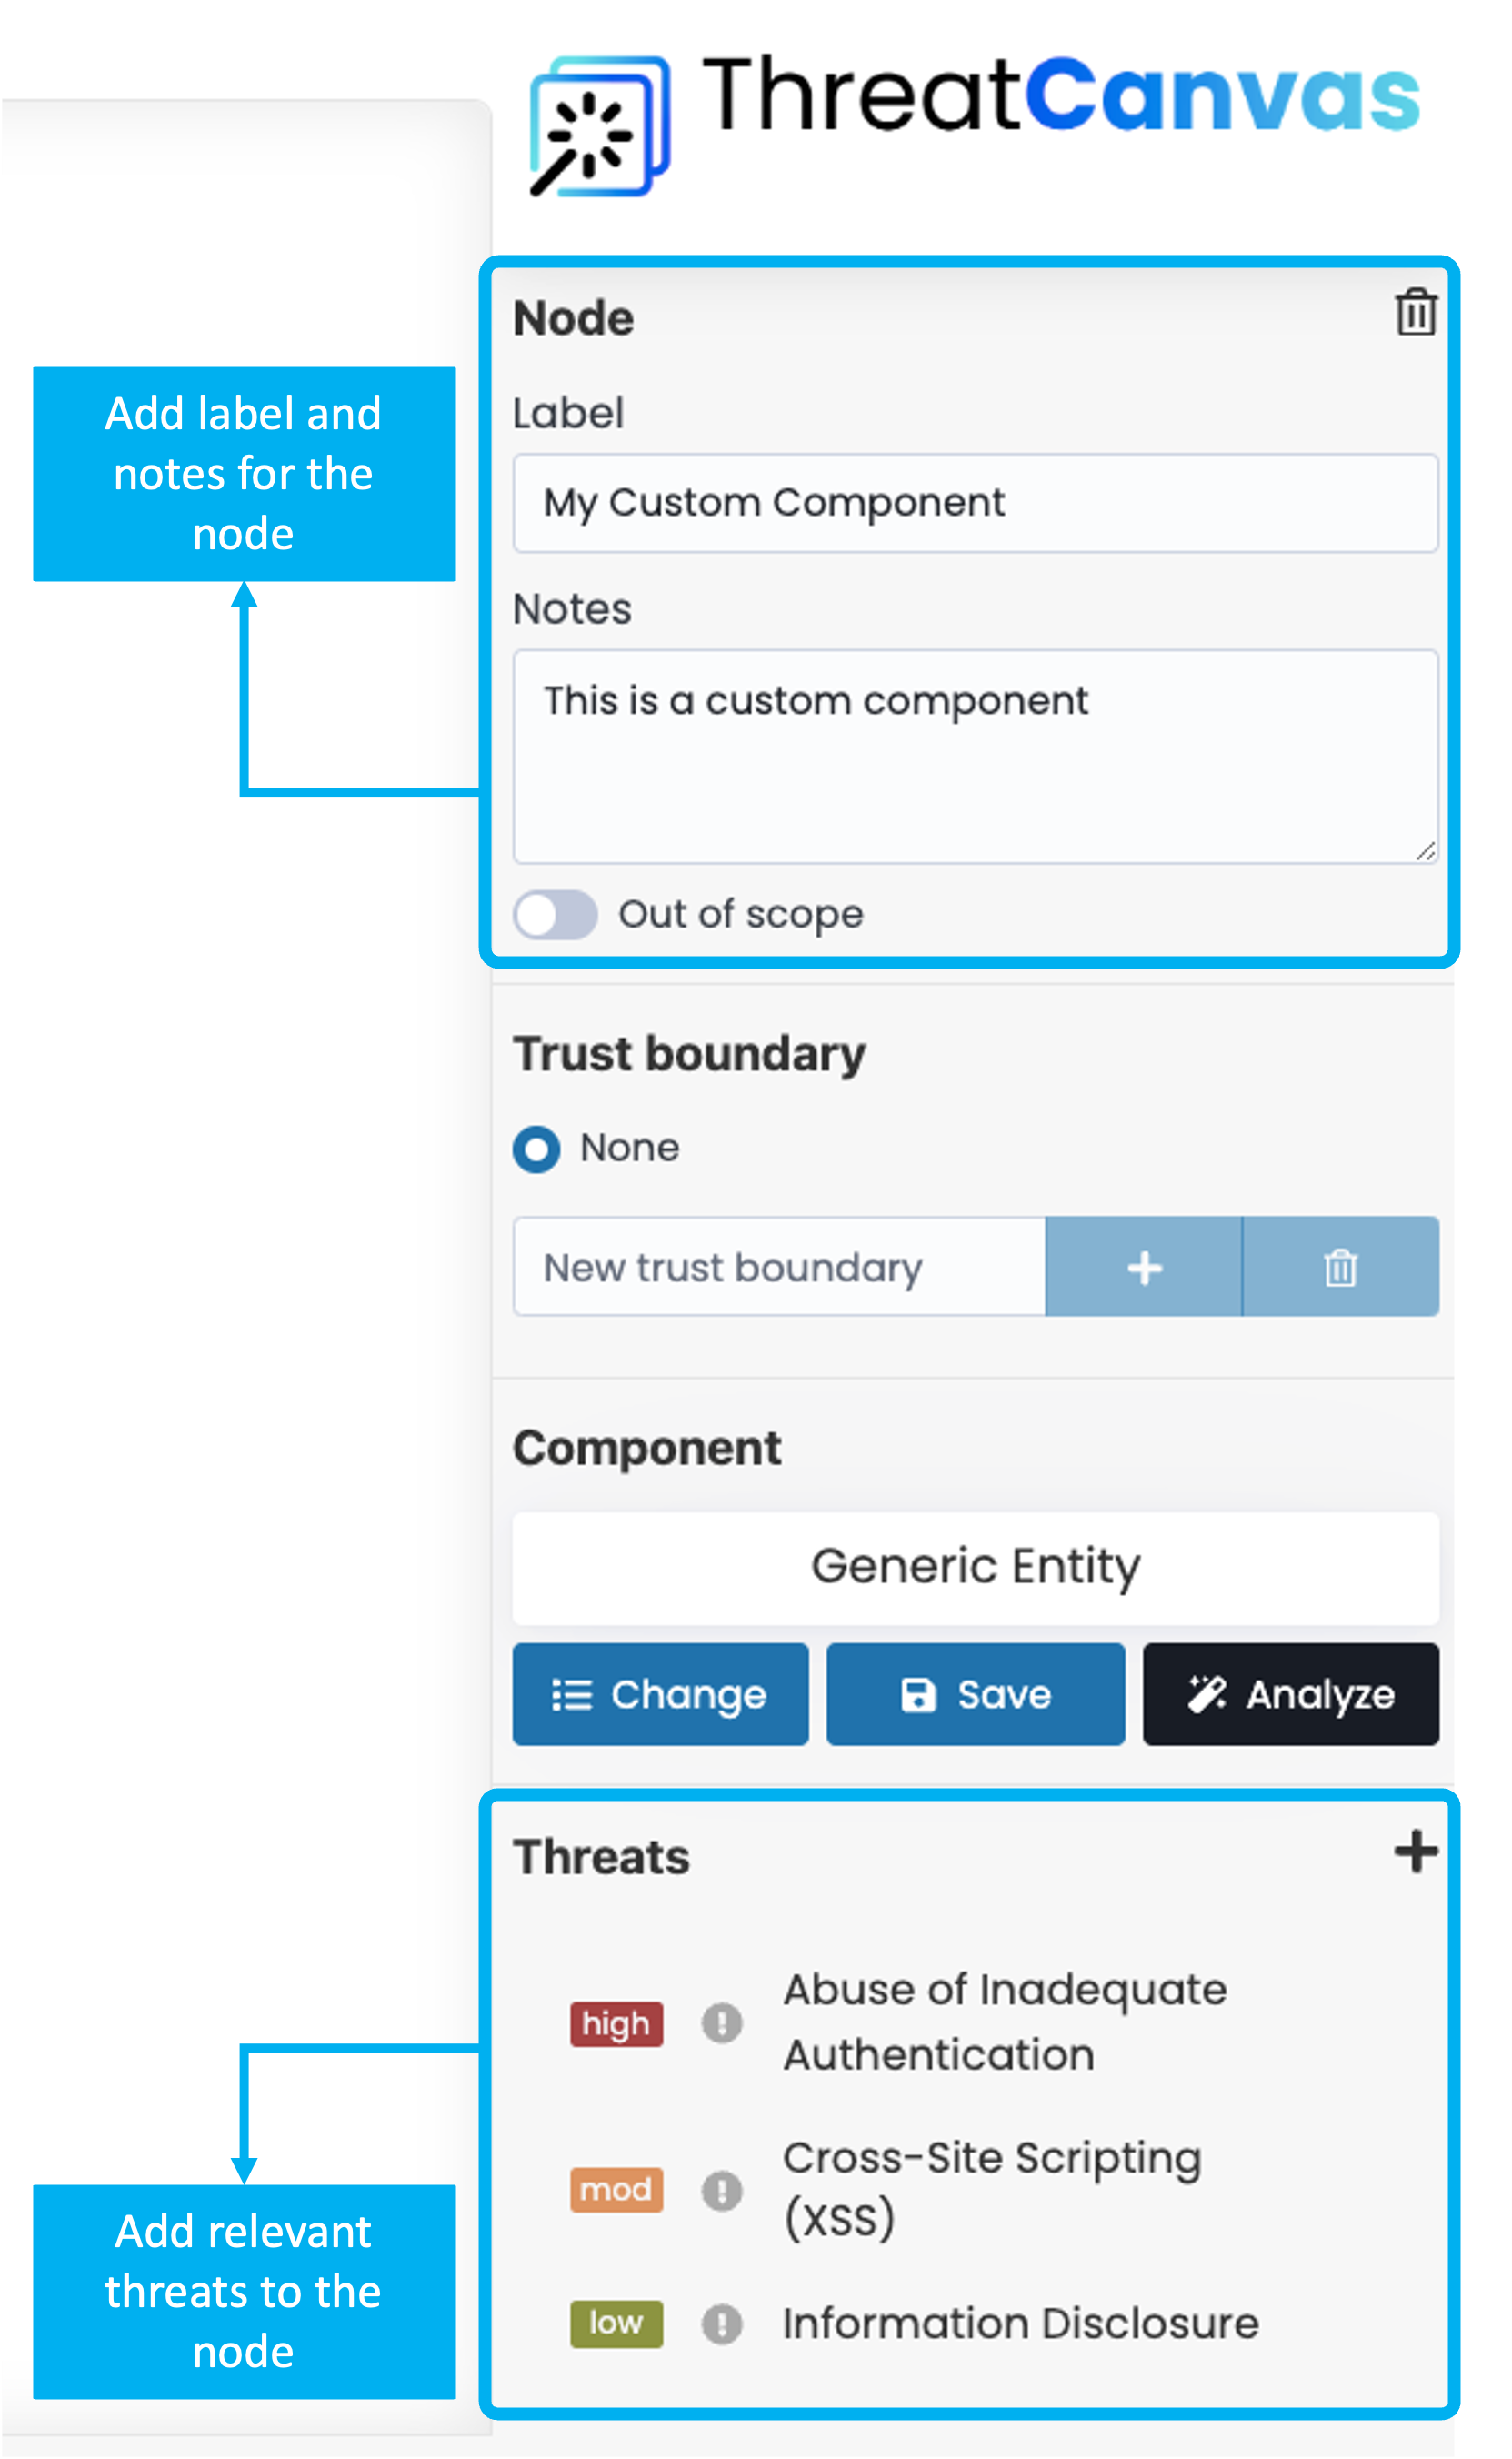The height and width of the screenshot is (2459, 1512).
Task: Select the None trust boundary radio button
Action: click(x=537, y=1149)
